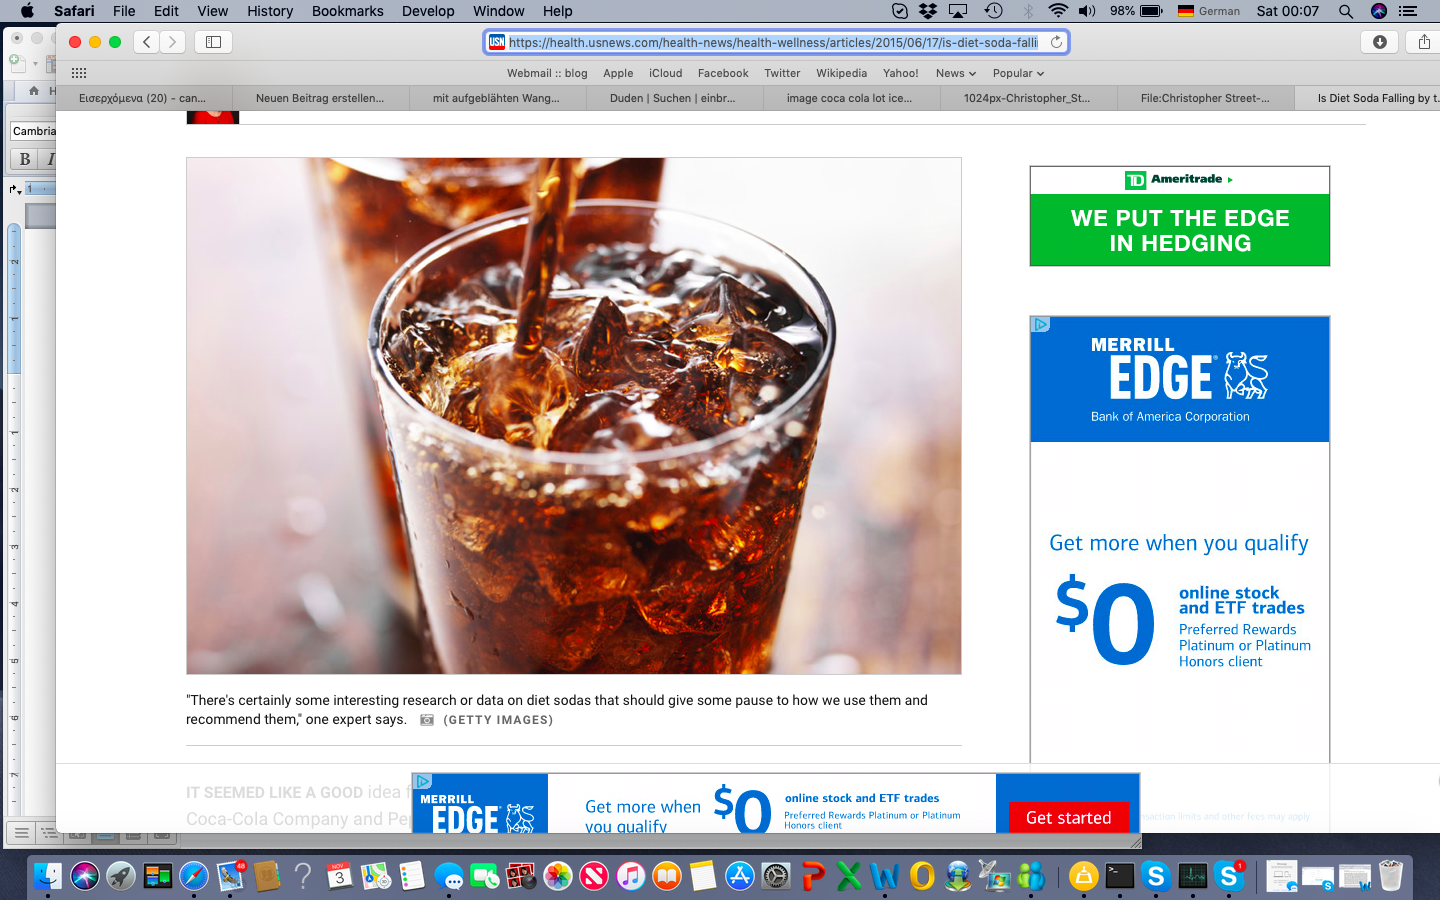Open Yahoo! favorite link
This screenshot has height=900, width=1440.
pyautogui.click(x=900, y=73)
